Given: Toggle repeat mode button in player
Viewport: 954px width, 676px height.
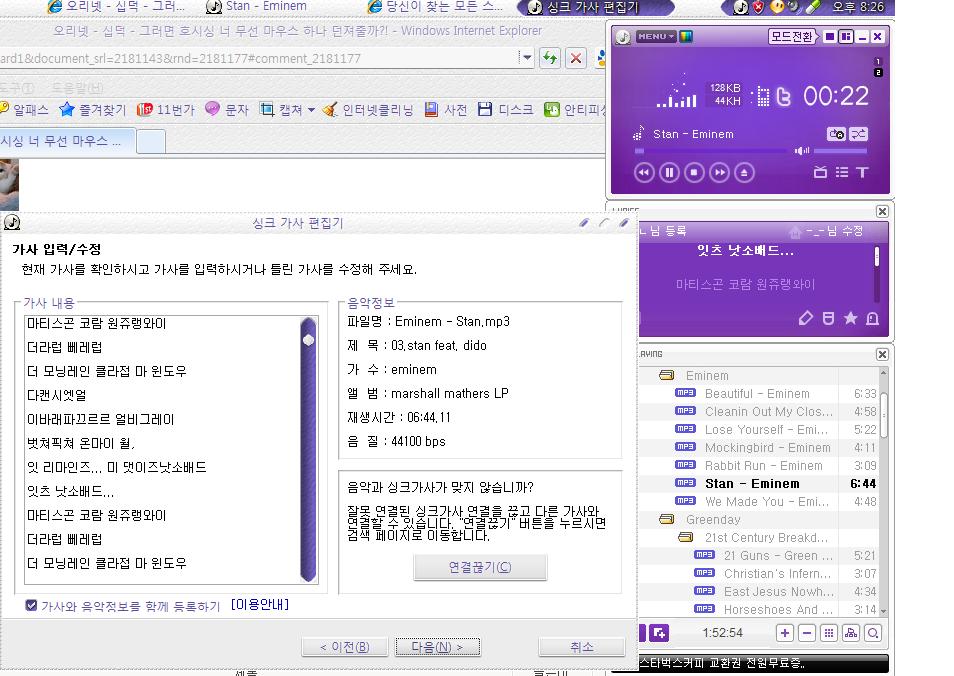Looking at the screenshot, I should [836, 134].
